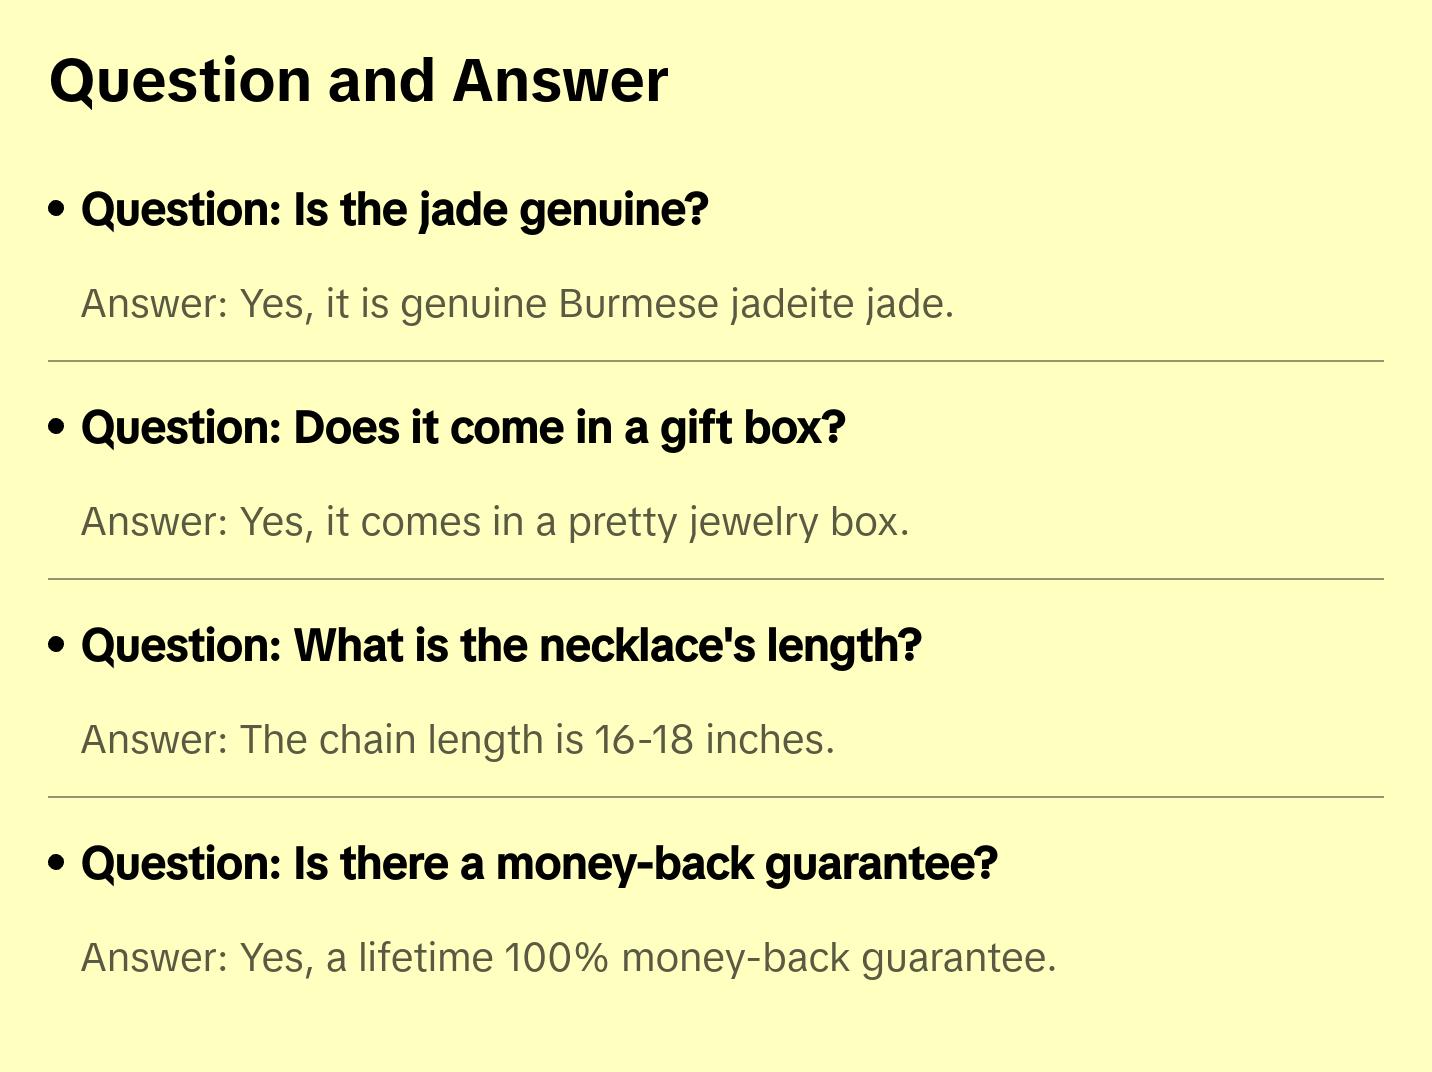Click the divider line below the jade answer
1432x1072 pixels.
[x=716, y=361]
